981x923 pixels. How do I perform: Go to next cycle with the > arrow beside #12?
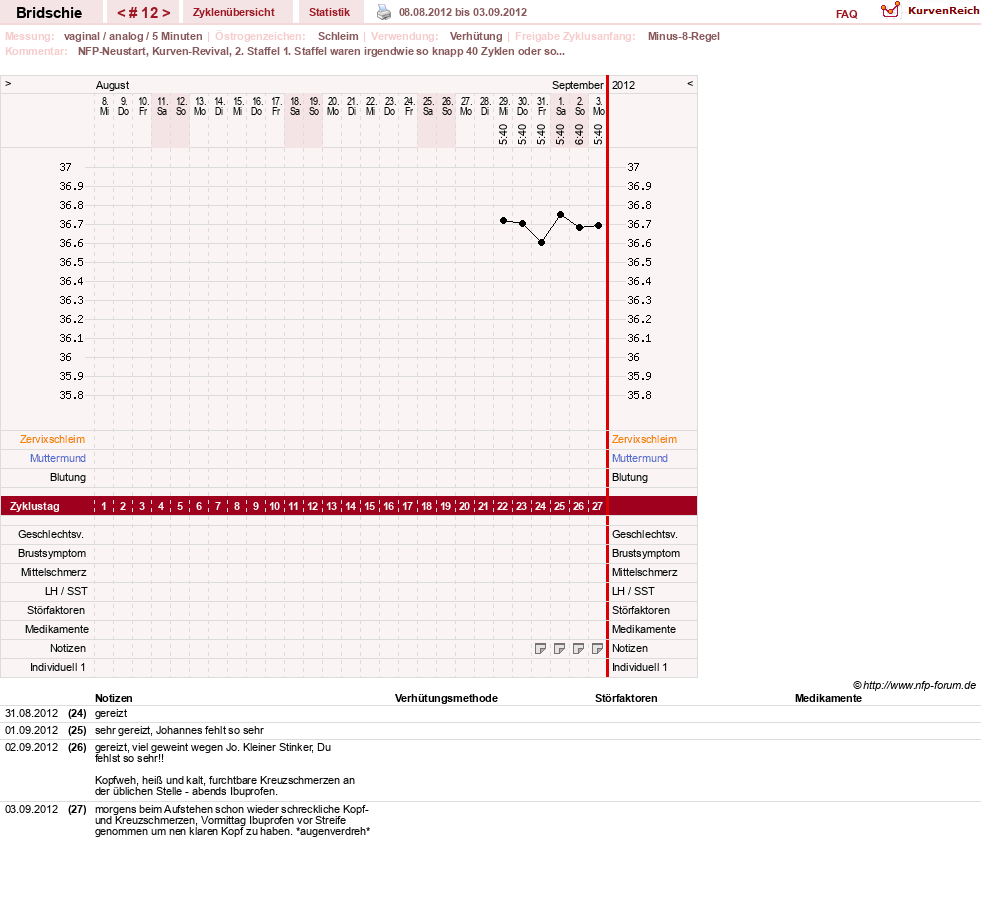point(166,13)
